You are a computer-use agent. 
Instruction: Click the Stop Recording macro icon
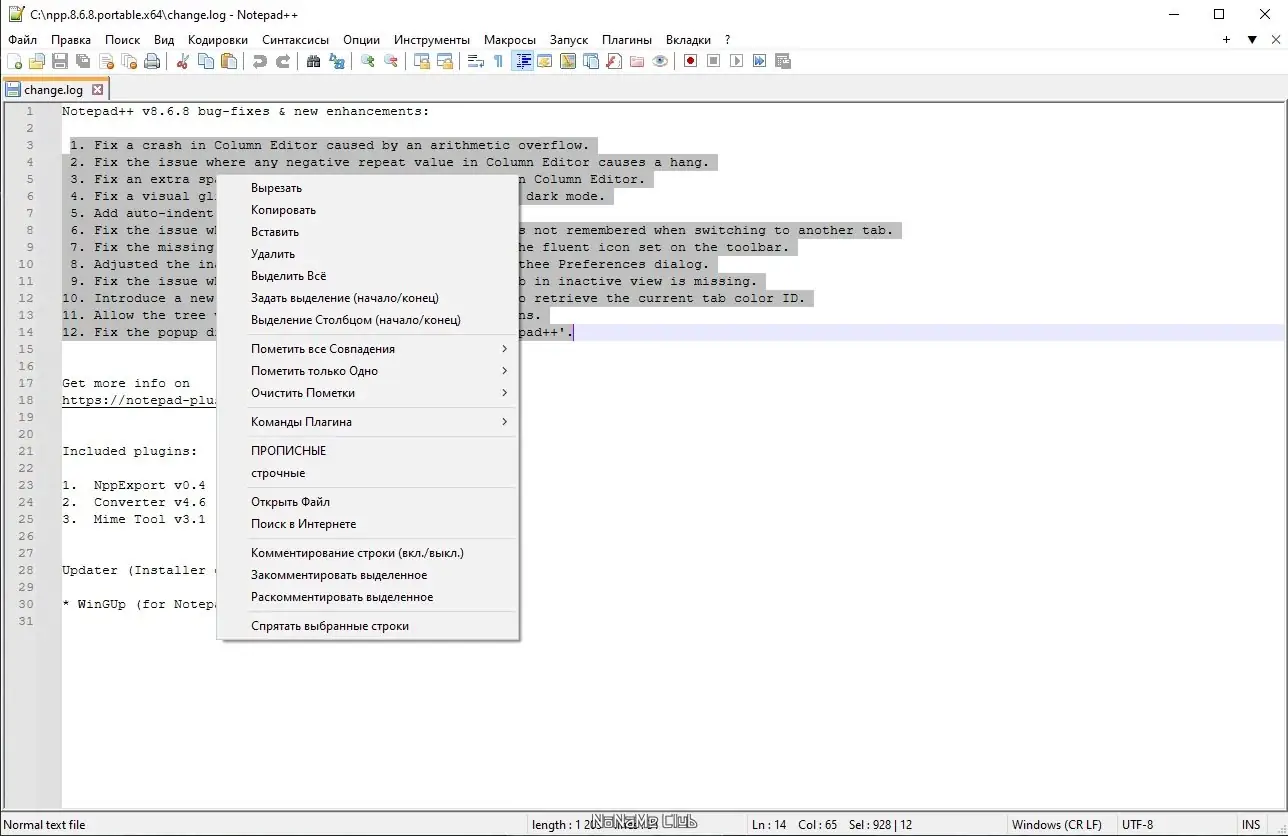[714, 61]
